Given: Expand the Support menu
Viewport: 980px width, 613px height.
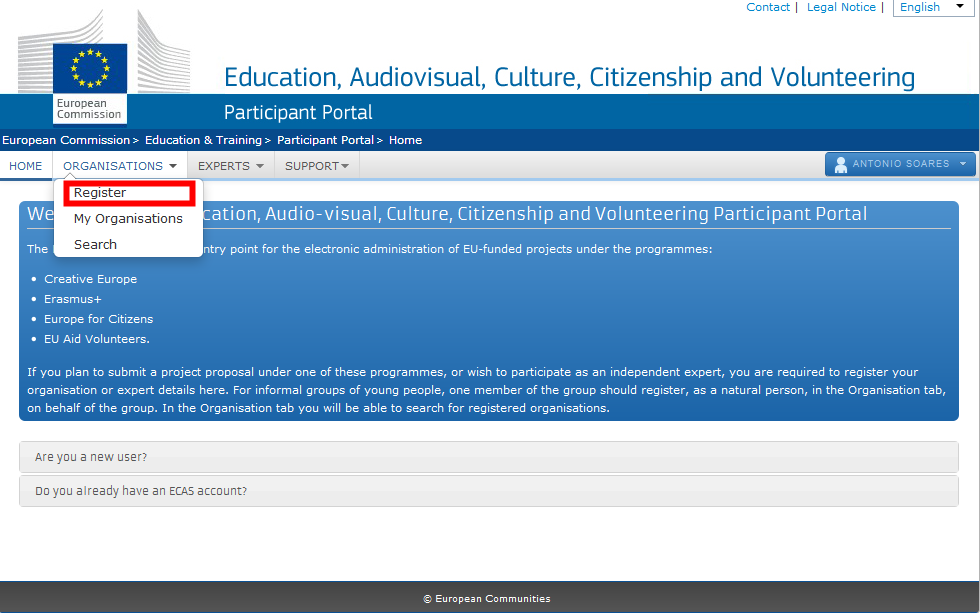Looking at the screenshot, I should pyautogui.click(x=317, y=166).
